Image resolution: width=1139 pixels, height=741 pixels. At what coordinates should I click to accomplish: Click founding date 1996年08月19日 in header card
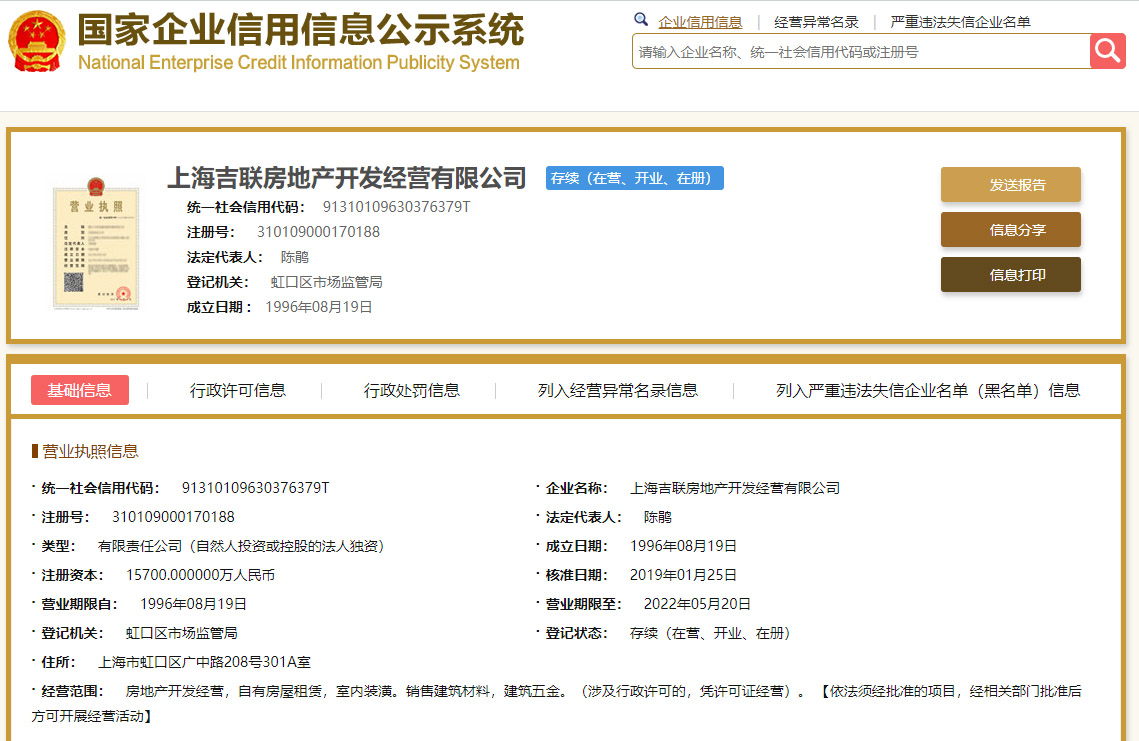point(318,307)
